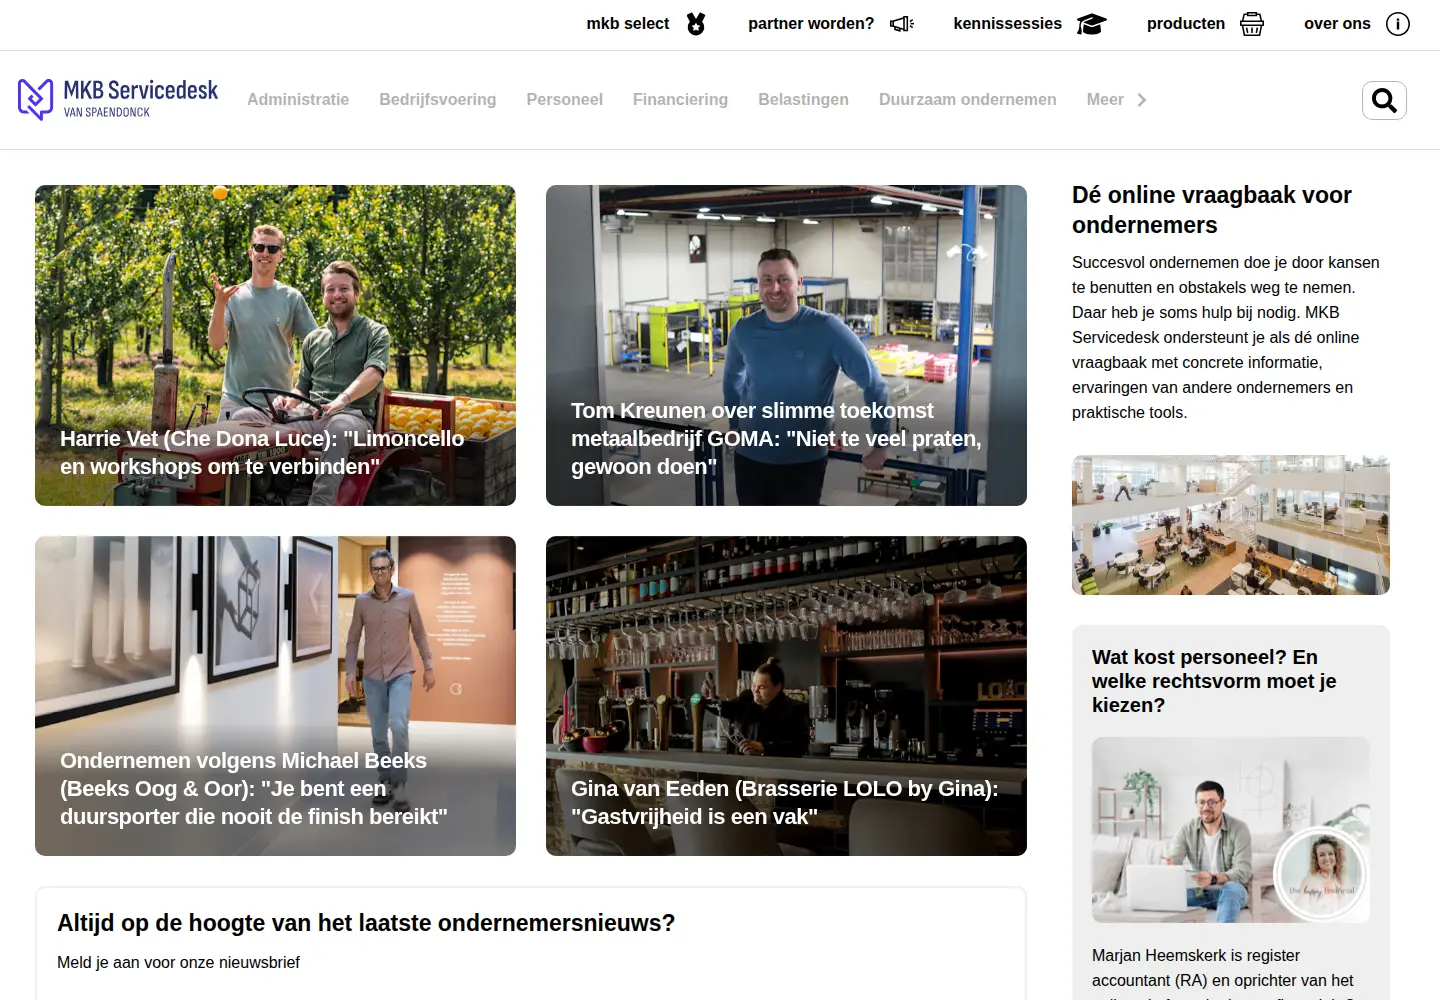This screenshot has width=1440, height=1000.
Task: Expand the Meer menu chevron
Action: (1142, 100)
